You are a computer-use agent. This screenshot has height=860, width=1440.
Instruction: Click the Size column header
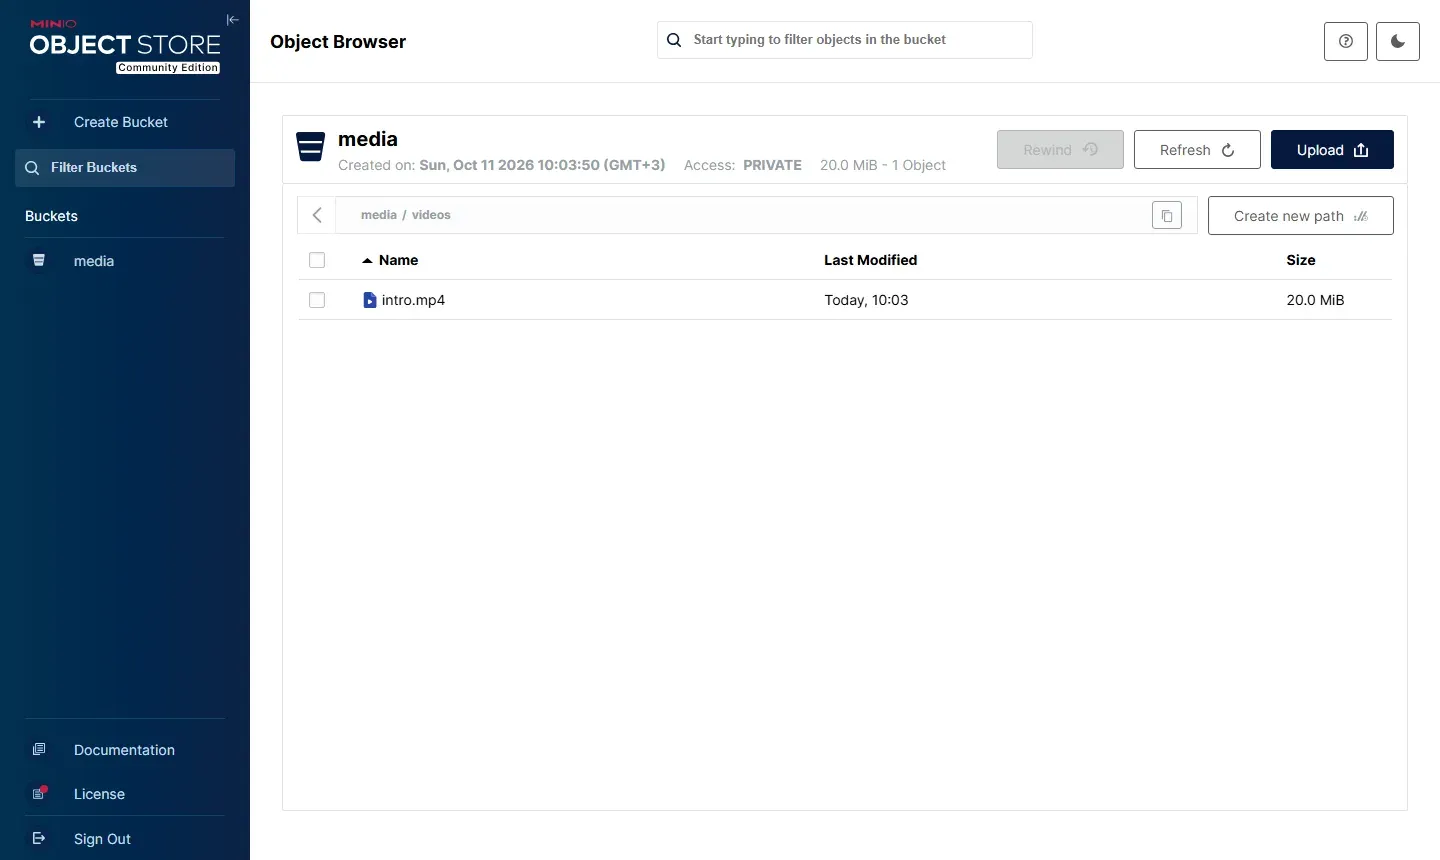(x=1301, y=260)
